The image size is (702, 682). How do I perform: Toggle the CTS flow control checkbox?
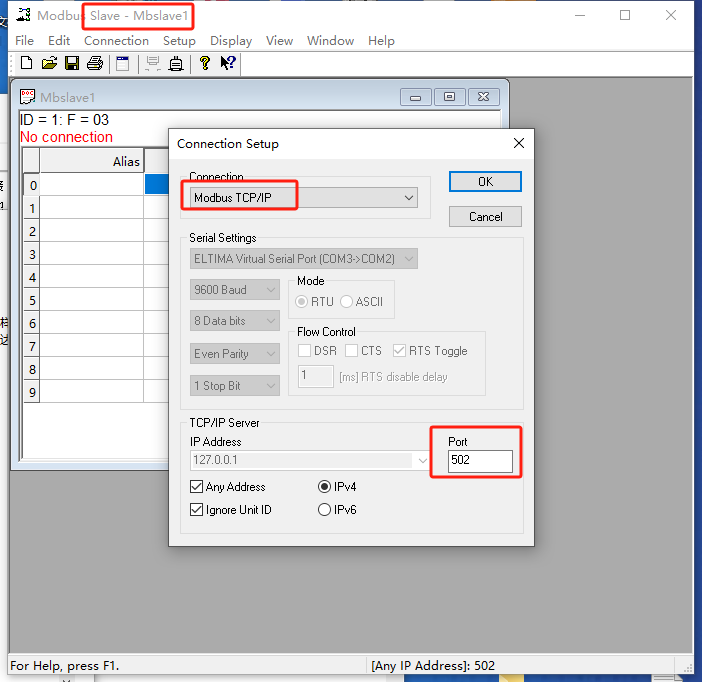[x=351, y=351]
